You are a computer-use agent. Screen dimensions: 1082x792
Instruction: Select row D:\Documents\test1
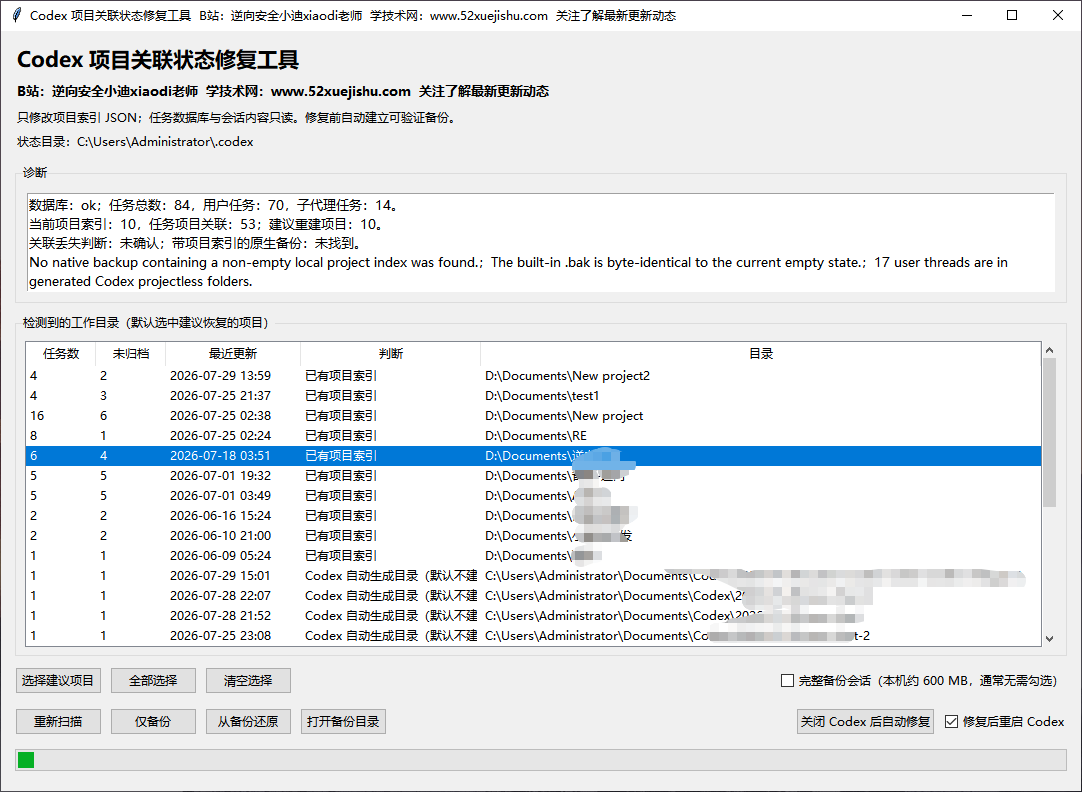(x=533, y=396)
